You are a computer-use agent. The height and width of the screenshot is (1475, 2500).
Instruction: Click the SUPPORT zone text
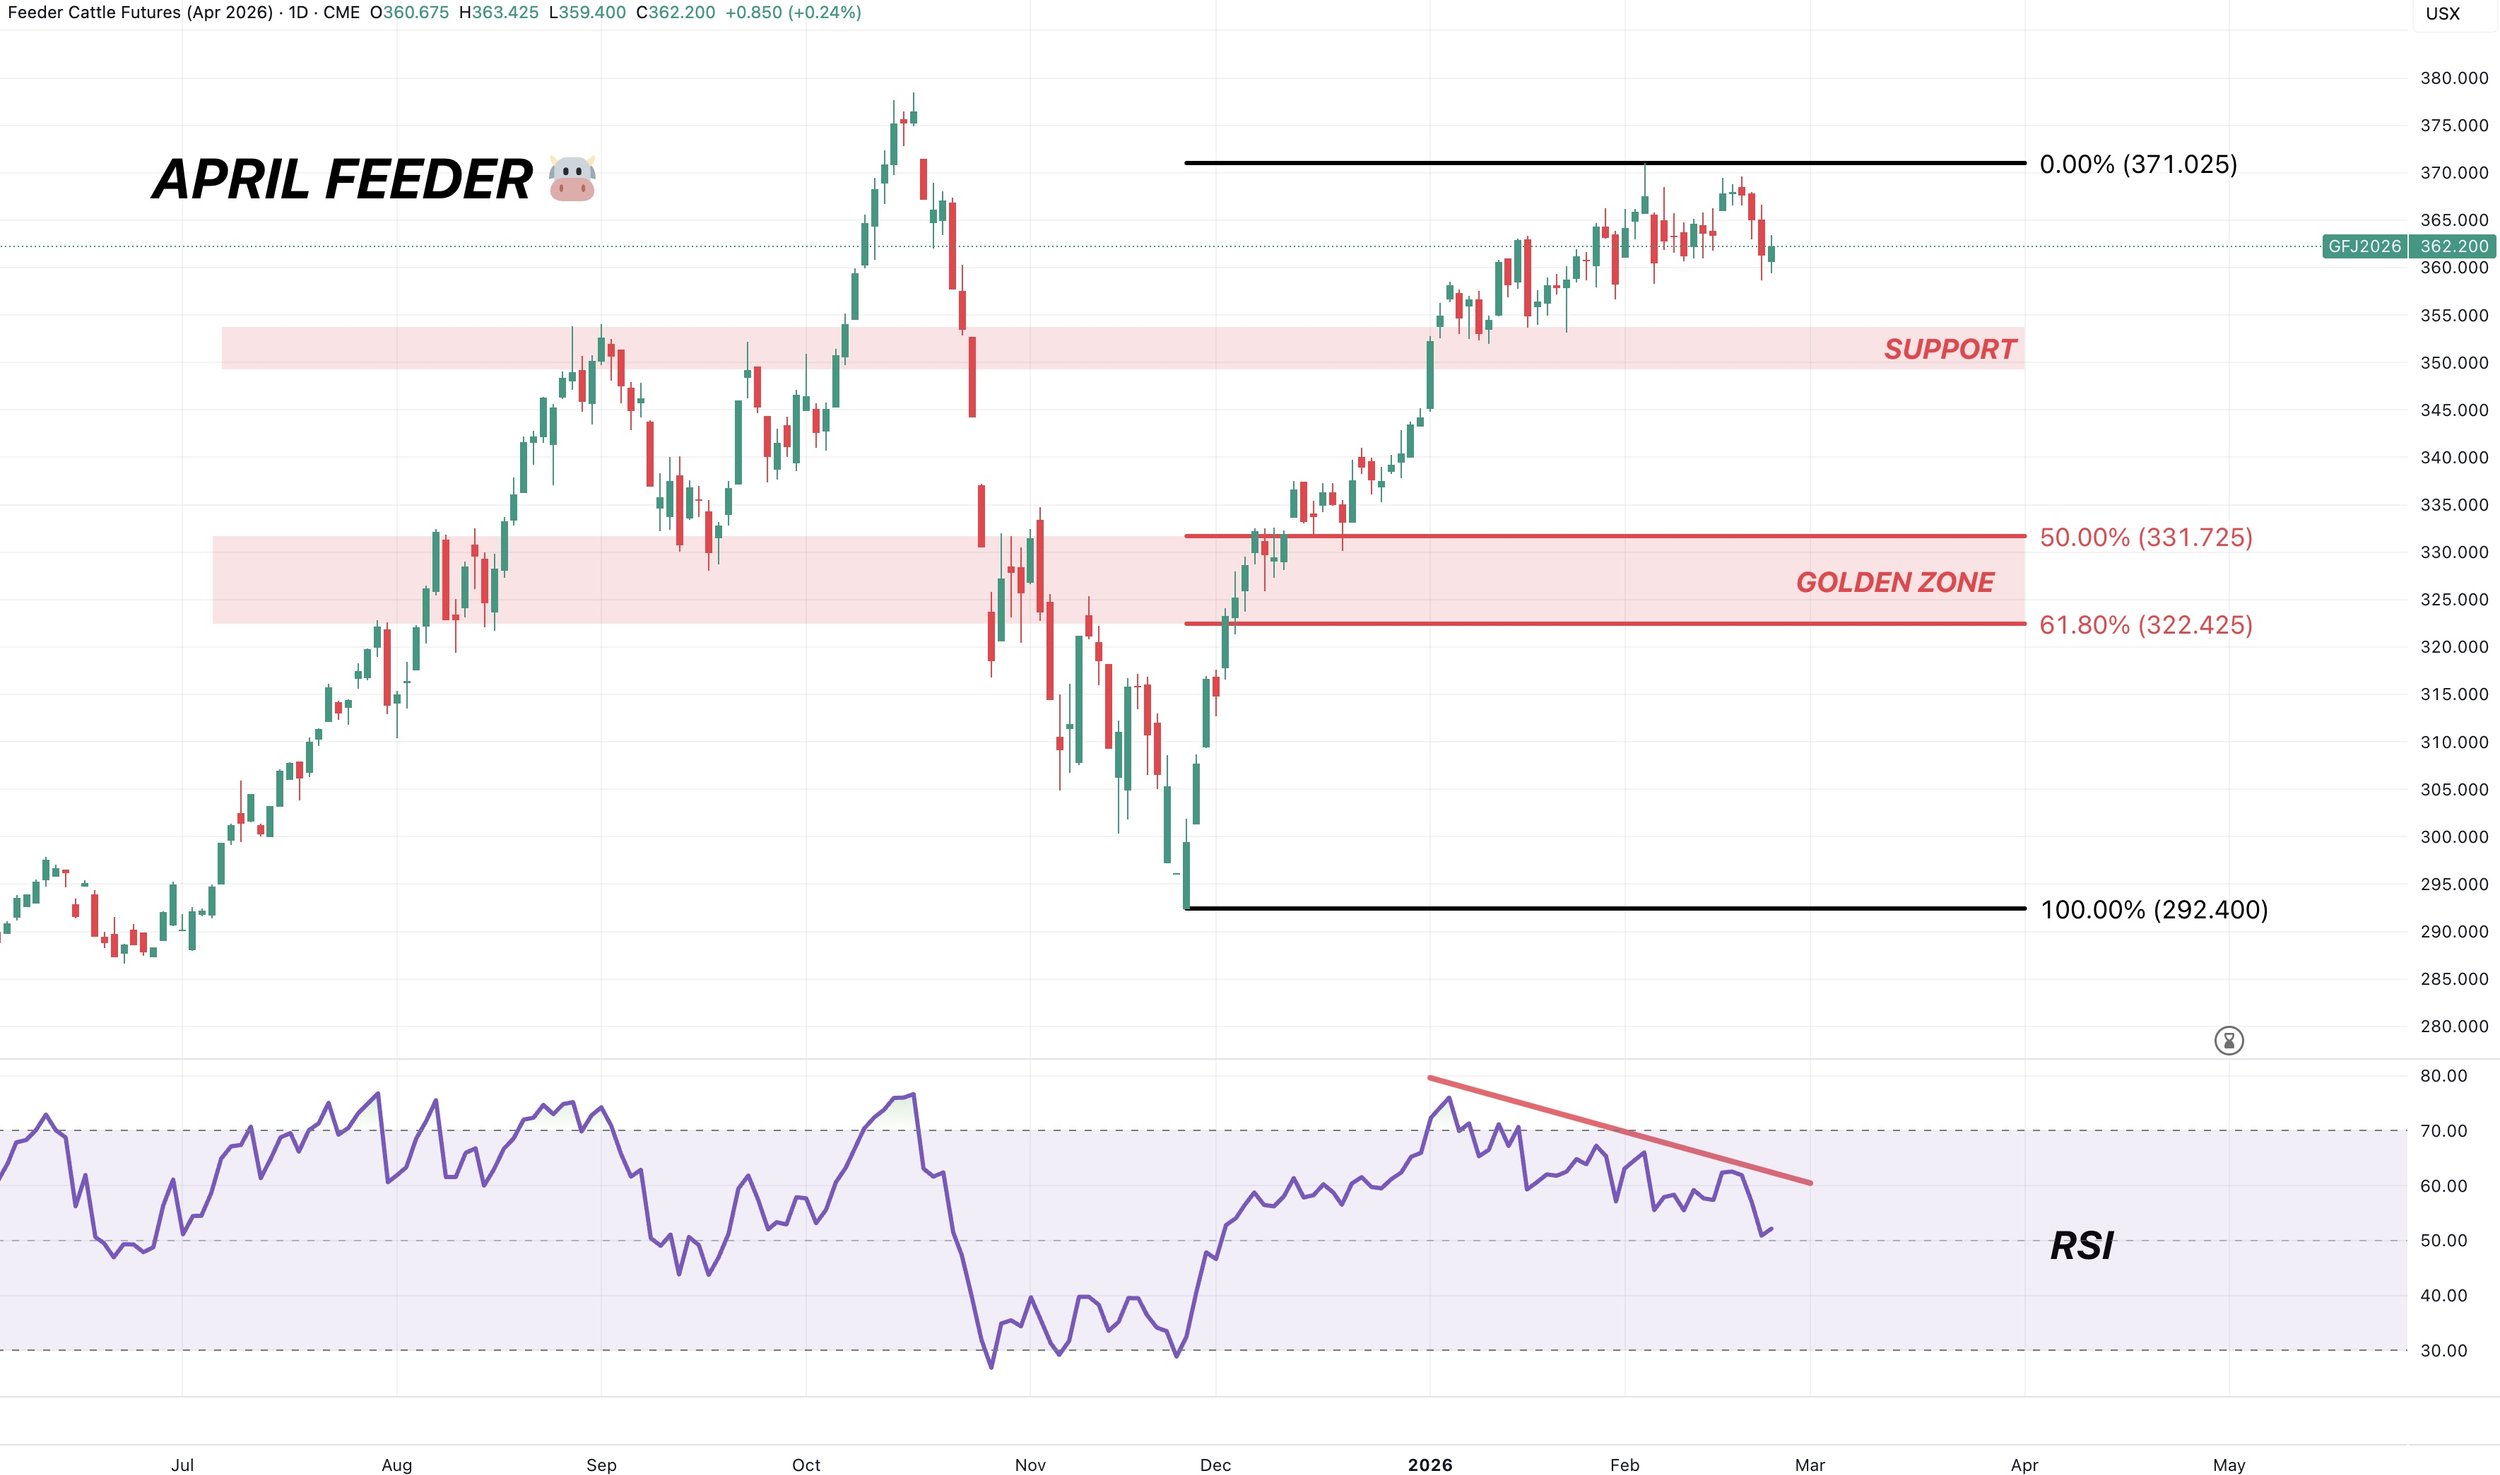pos(1949,349)
